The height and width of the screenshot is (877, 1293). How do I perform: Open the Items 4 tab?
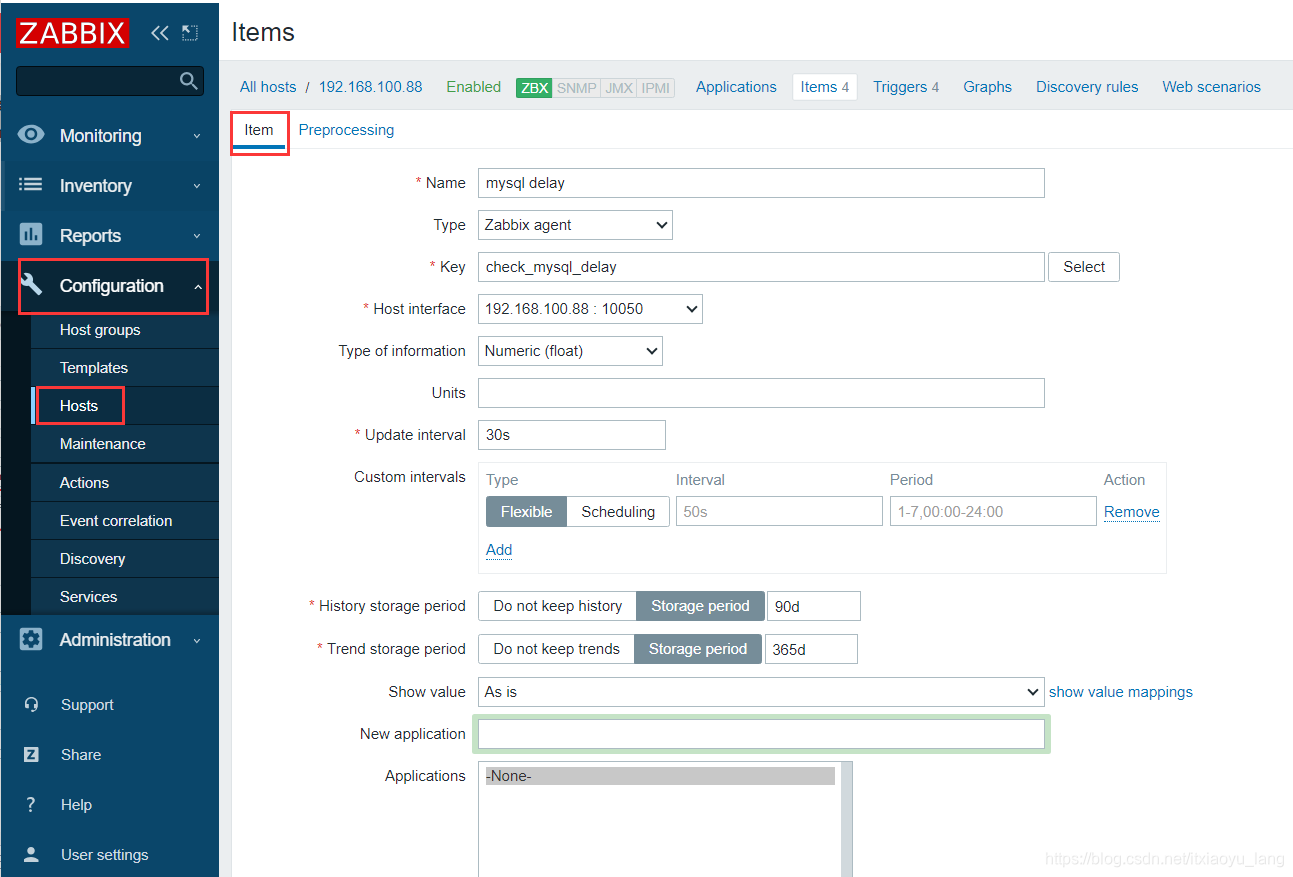(x=825, y=87)
